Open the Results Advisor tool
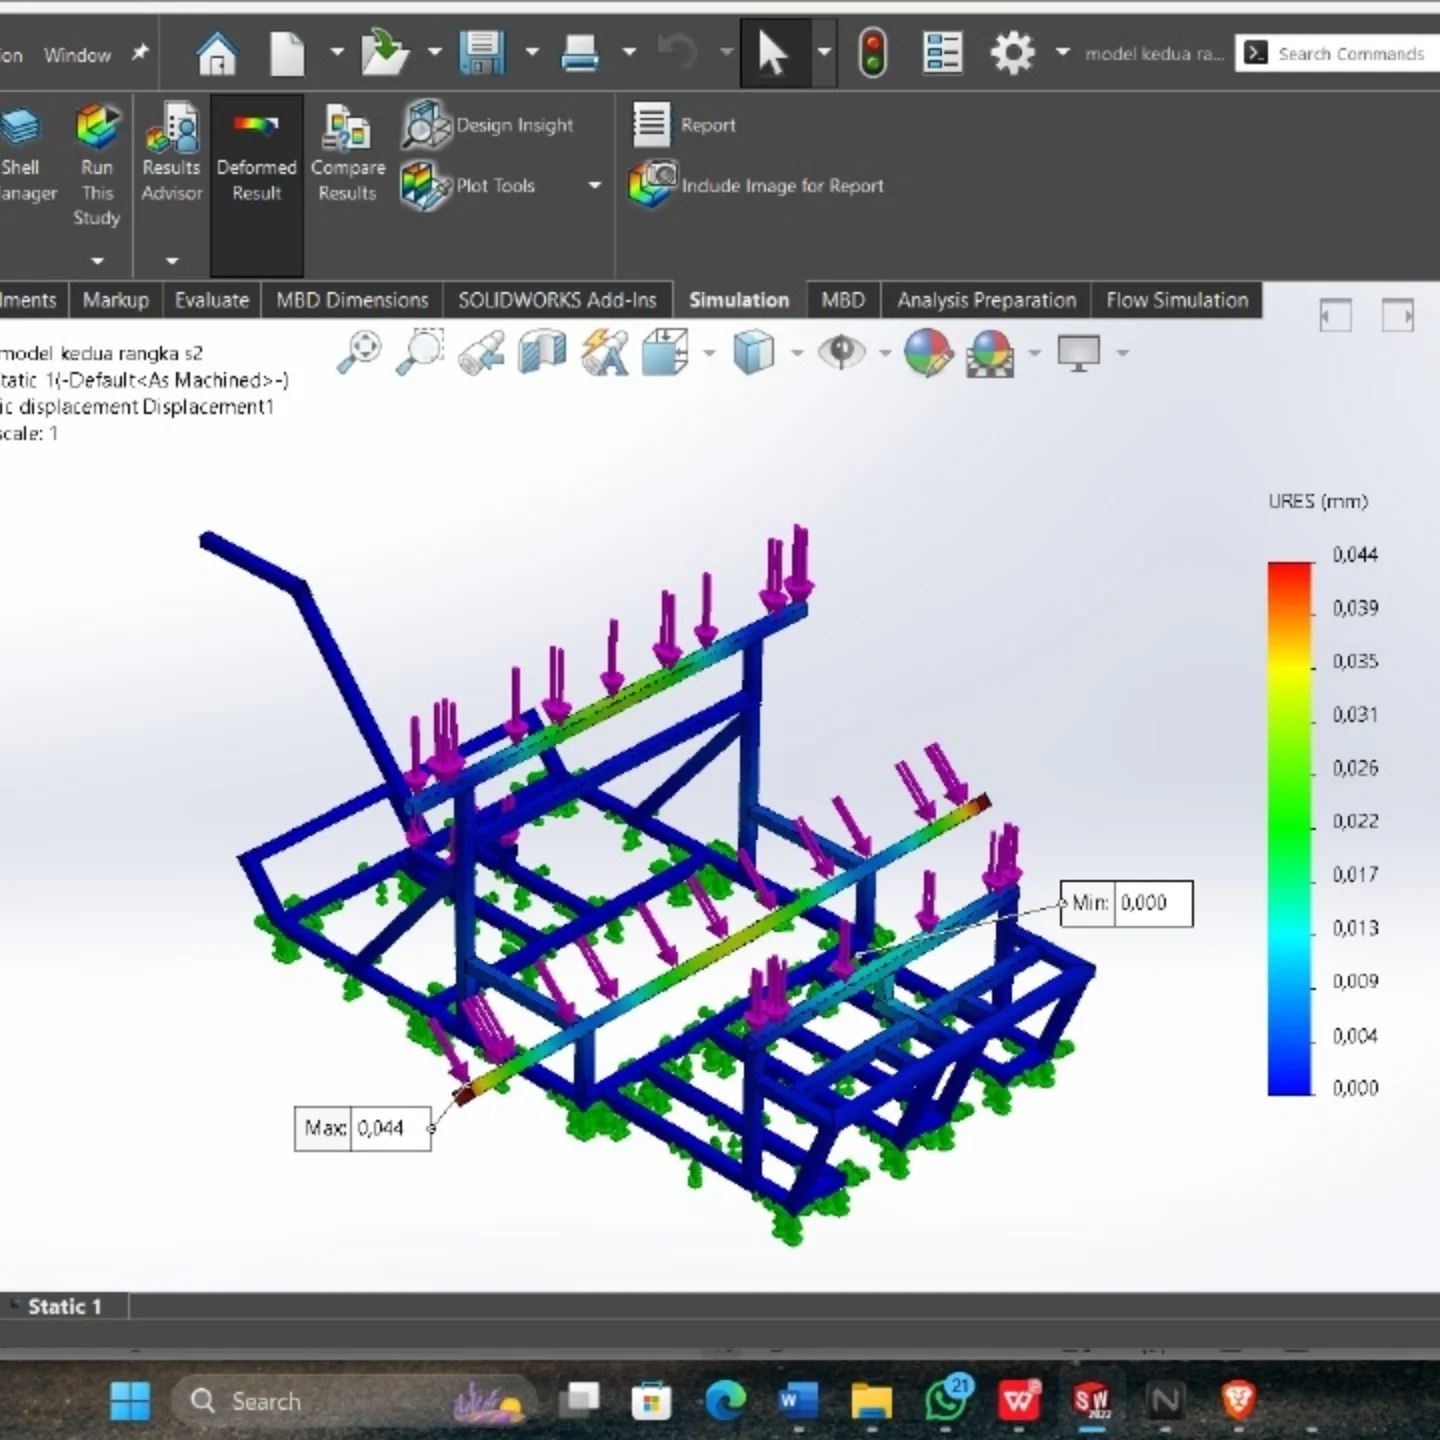The image size is (1440, 1440). coord(172,154)
